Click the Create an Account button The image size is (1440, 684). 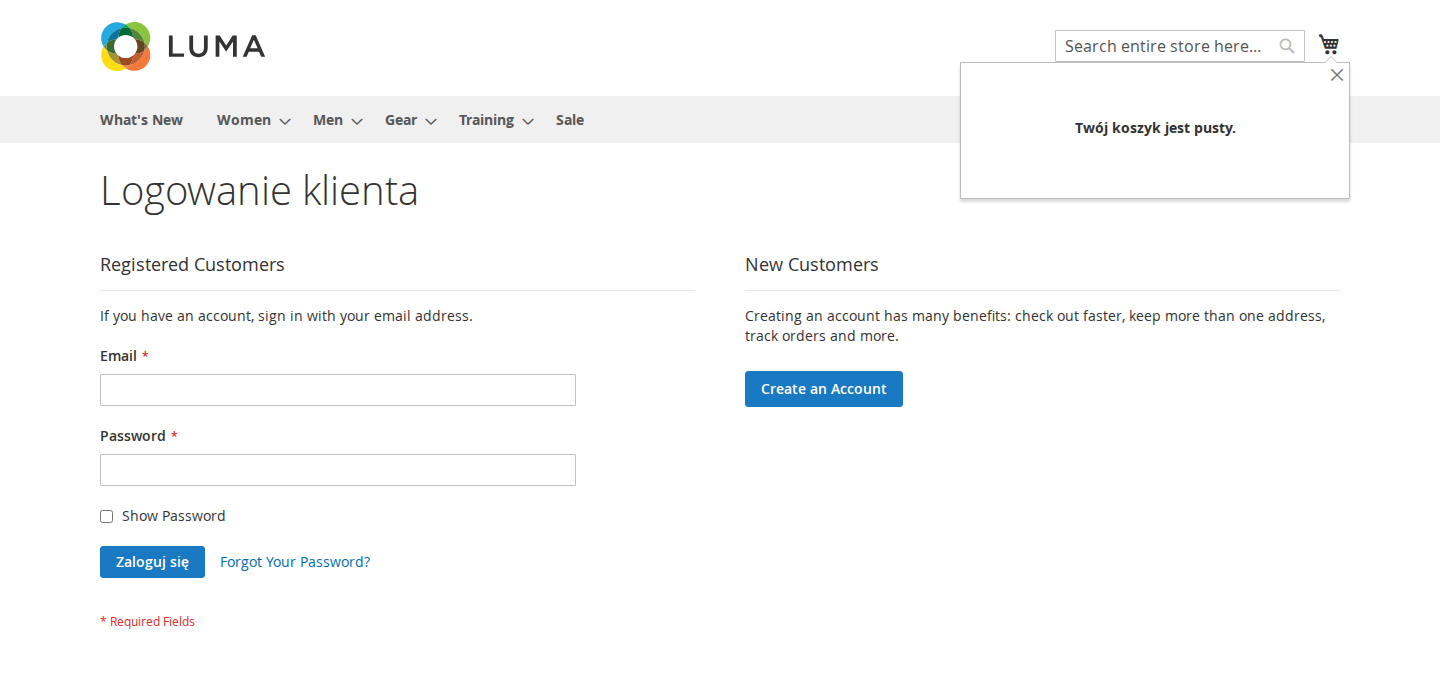coord(824,389)
